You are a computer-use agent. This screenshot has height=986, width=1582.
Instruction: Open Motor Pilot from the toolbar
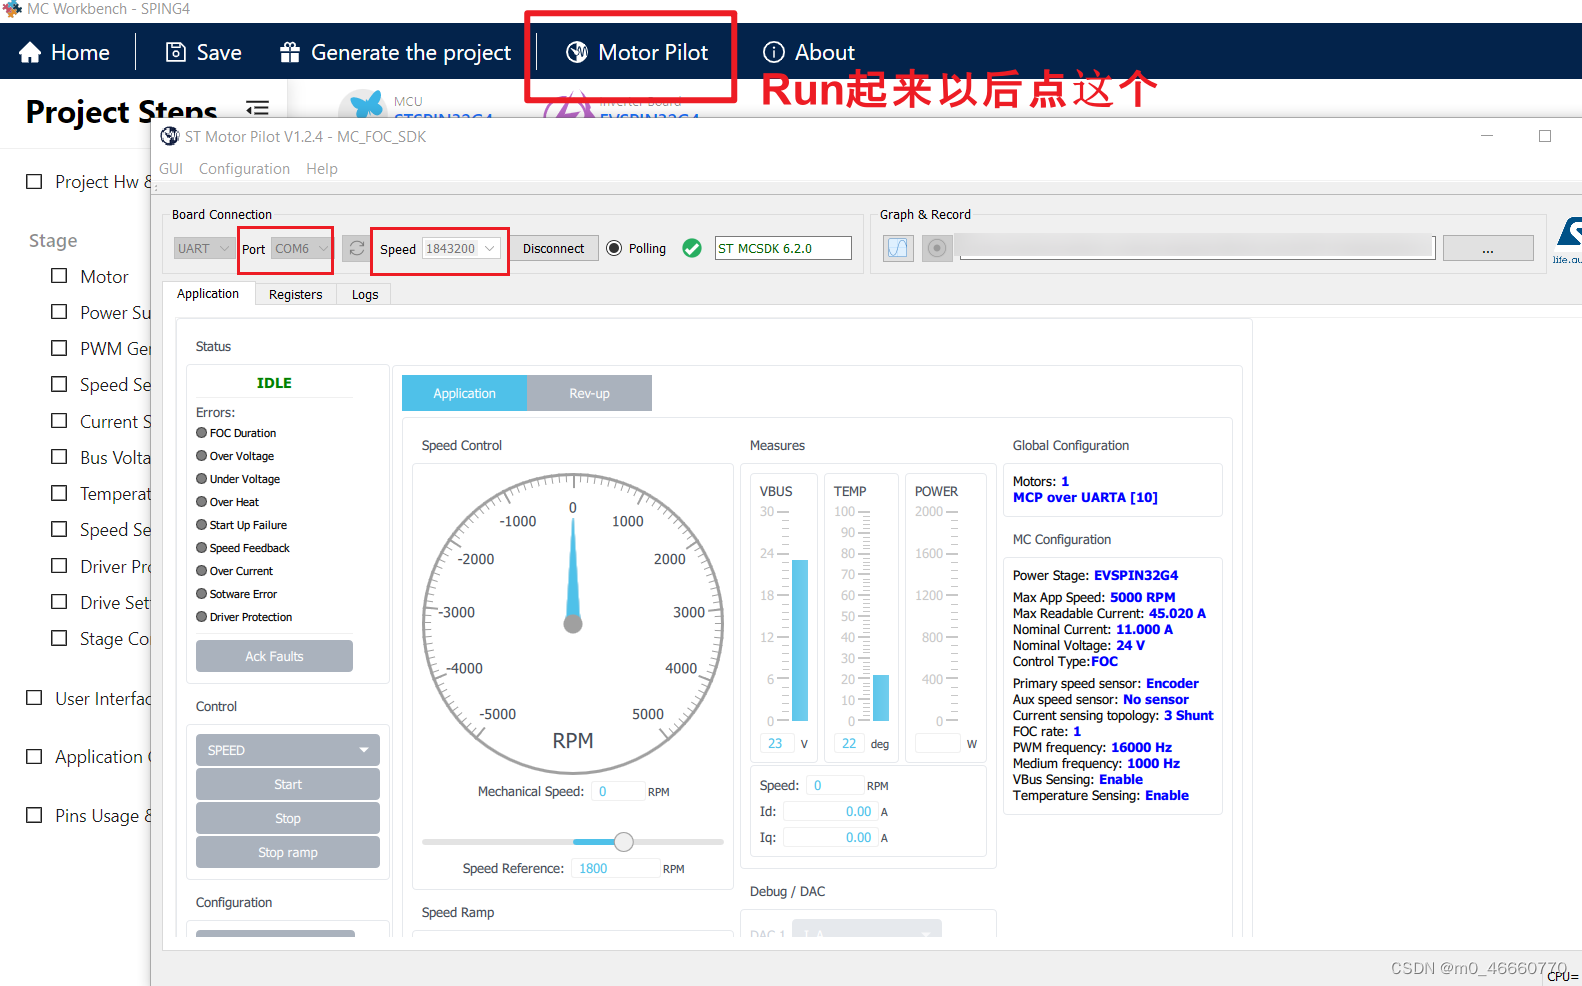click(637, 52)
